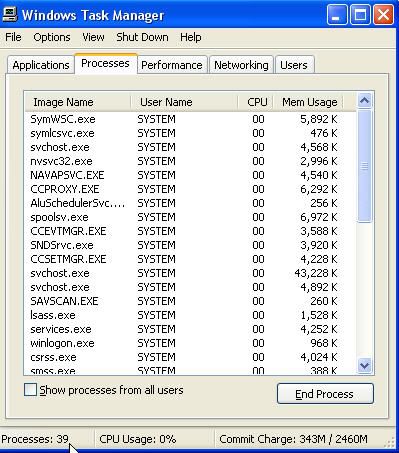Minimize the Task Manager window

pyautogui.click(x=337, y=15)
